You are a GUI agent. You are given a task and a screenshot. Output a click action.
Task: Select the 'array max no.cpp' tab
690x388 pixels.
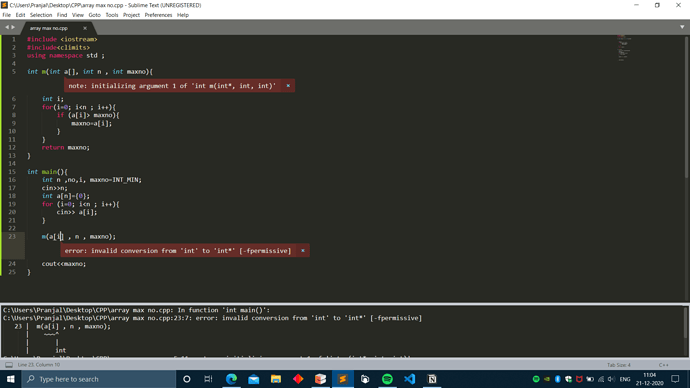pyautogui.click(x=49, y=28)
